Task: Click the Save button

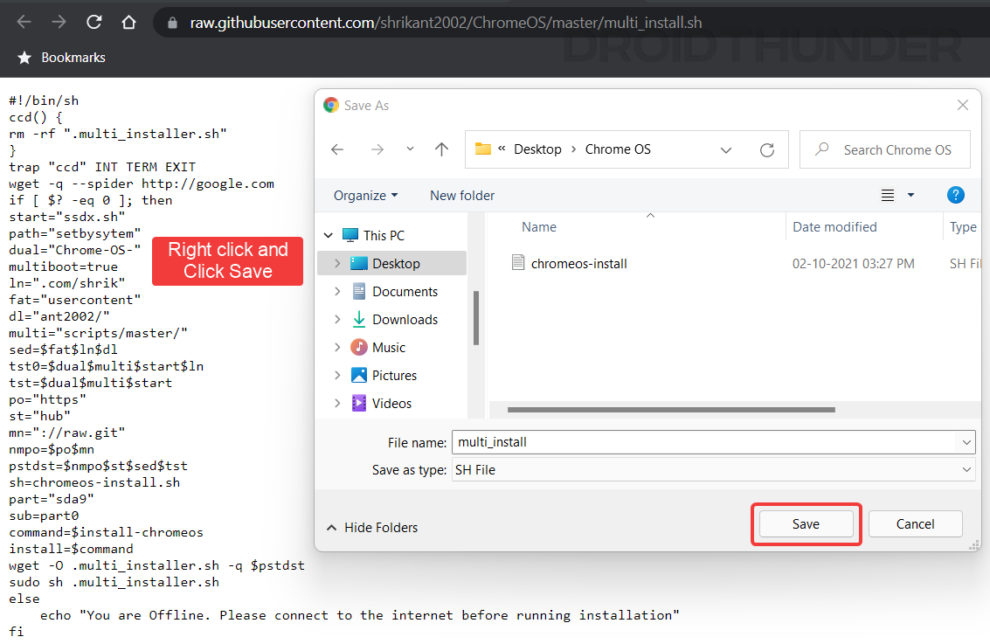Action: 805,523
